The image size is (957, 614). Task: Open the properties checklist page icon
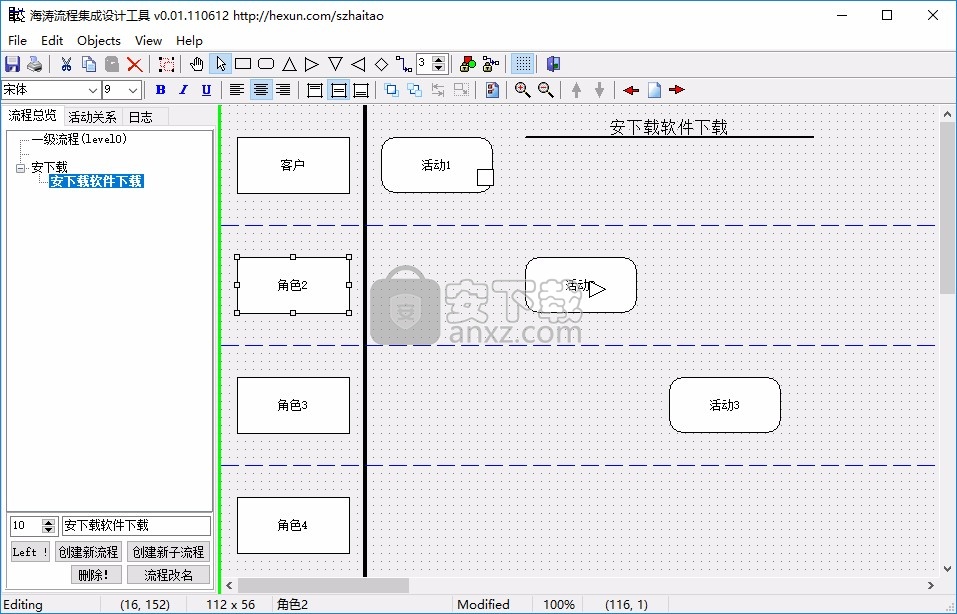point(492,90)
